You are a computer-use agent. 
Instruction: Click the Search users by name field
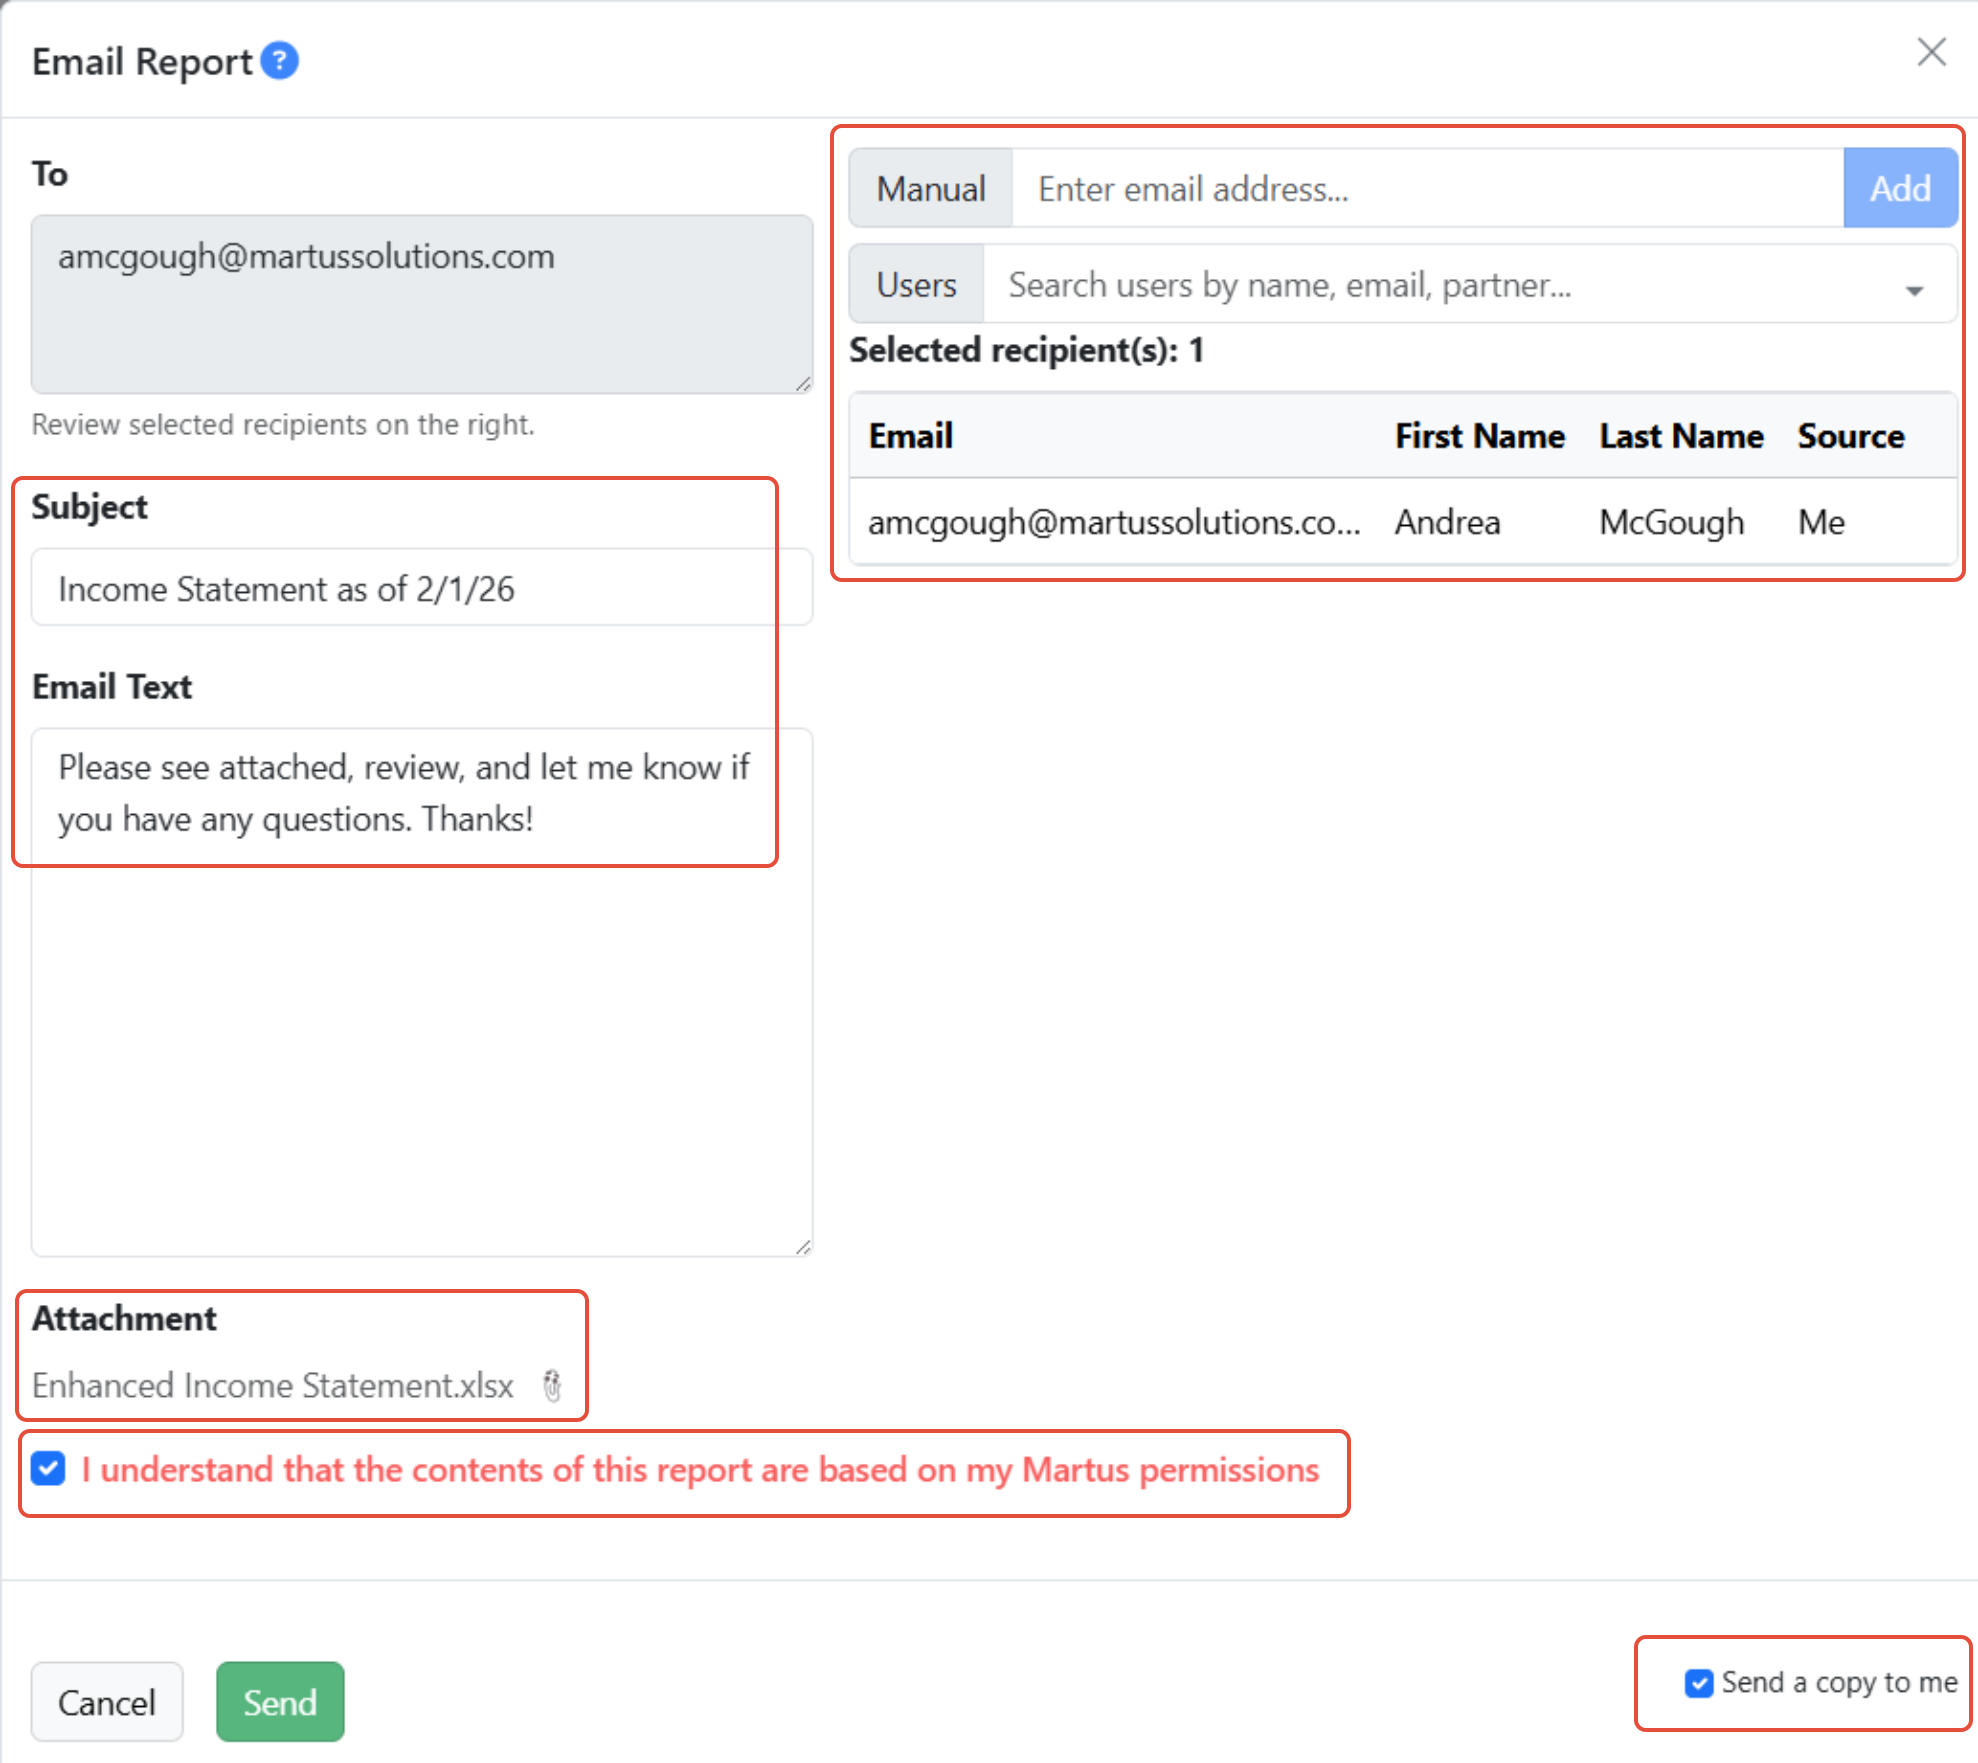1440,285
